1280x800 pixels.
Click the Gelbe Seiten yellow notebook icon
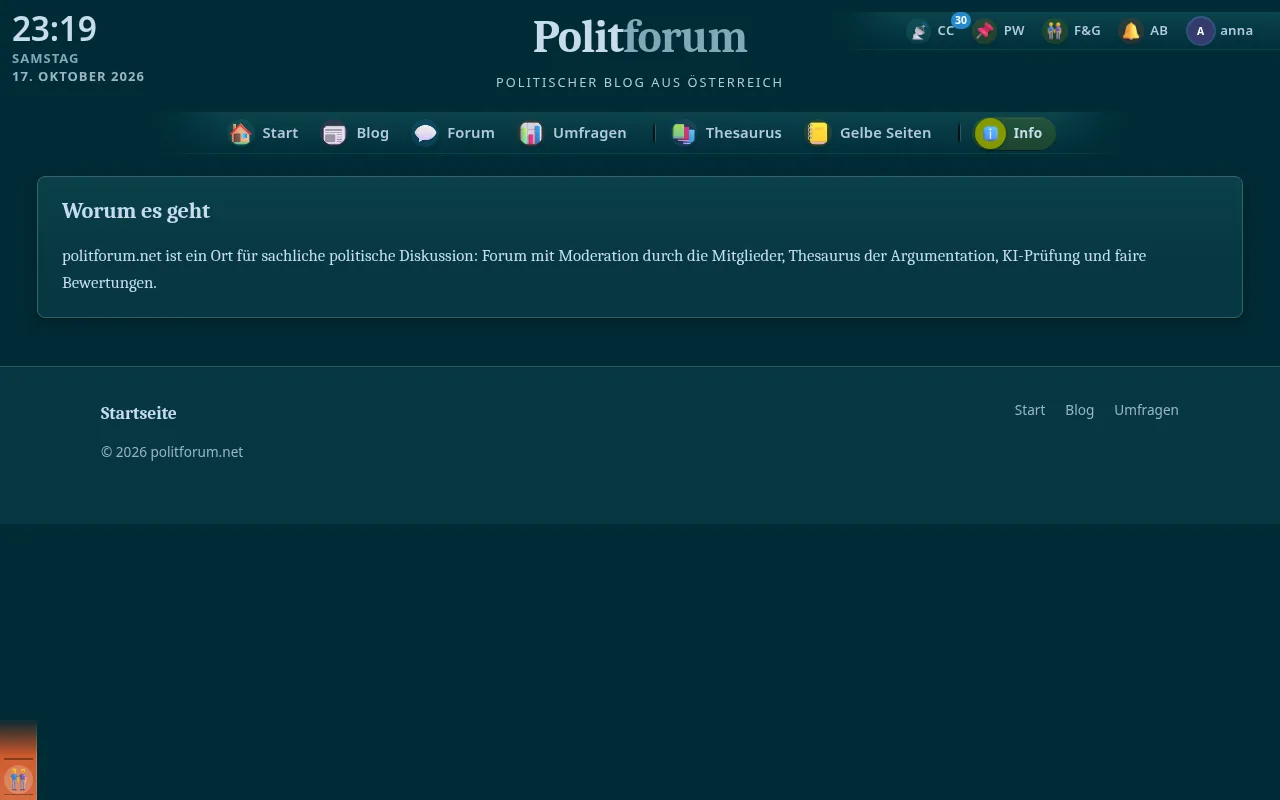pos(818,133)
